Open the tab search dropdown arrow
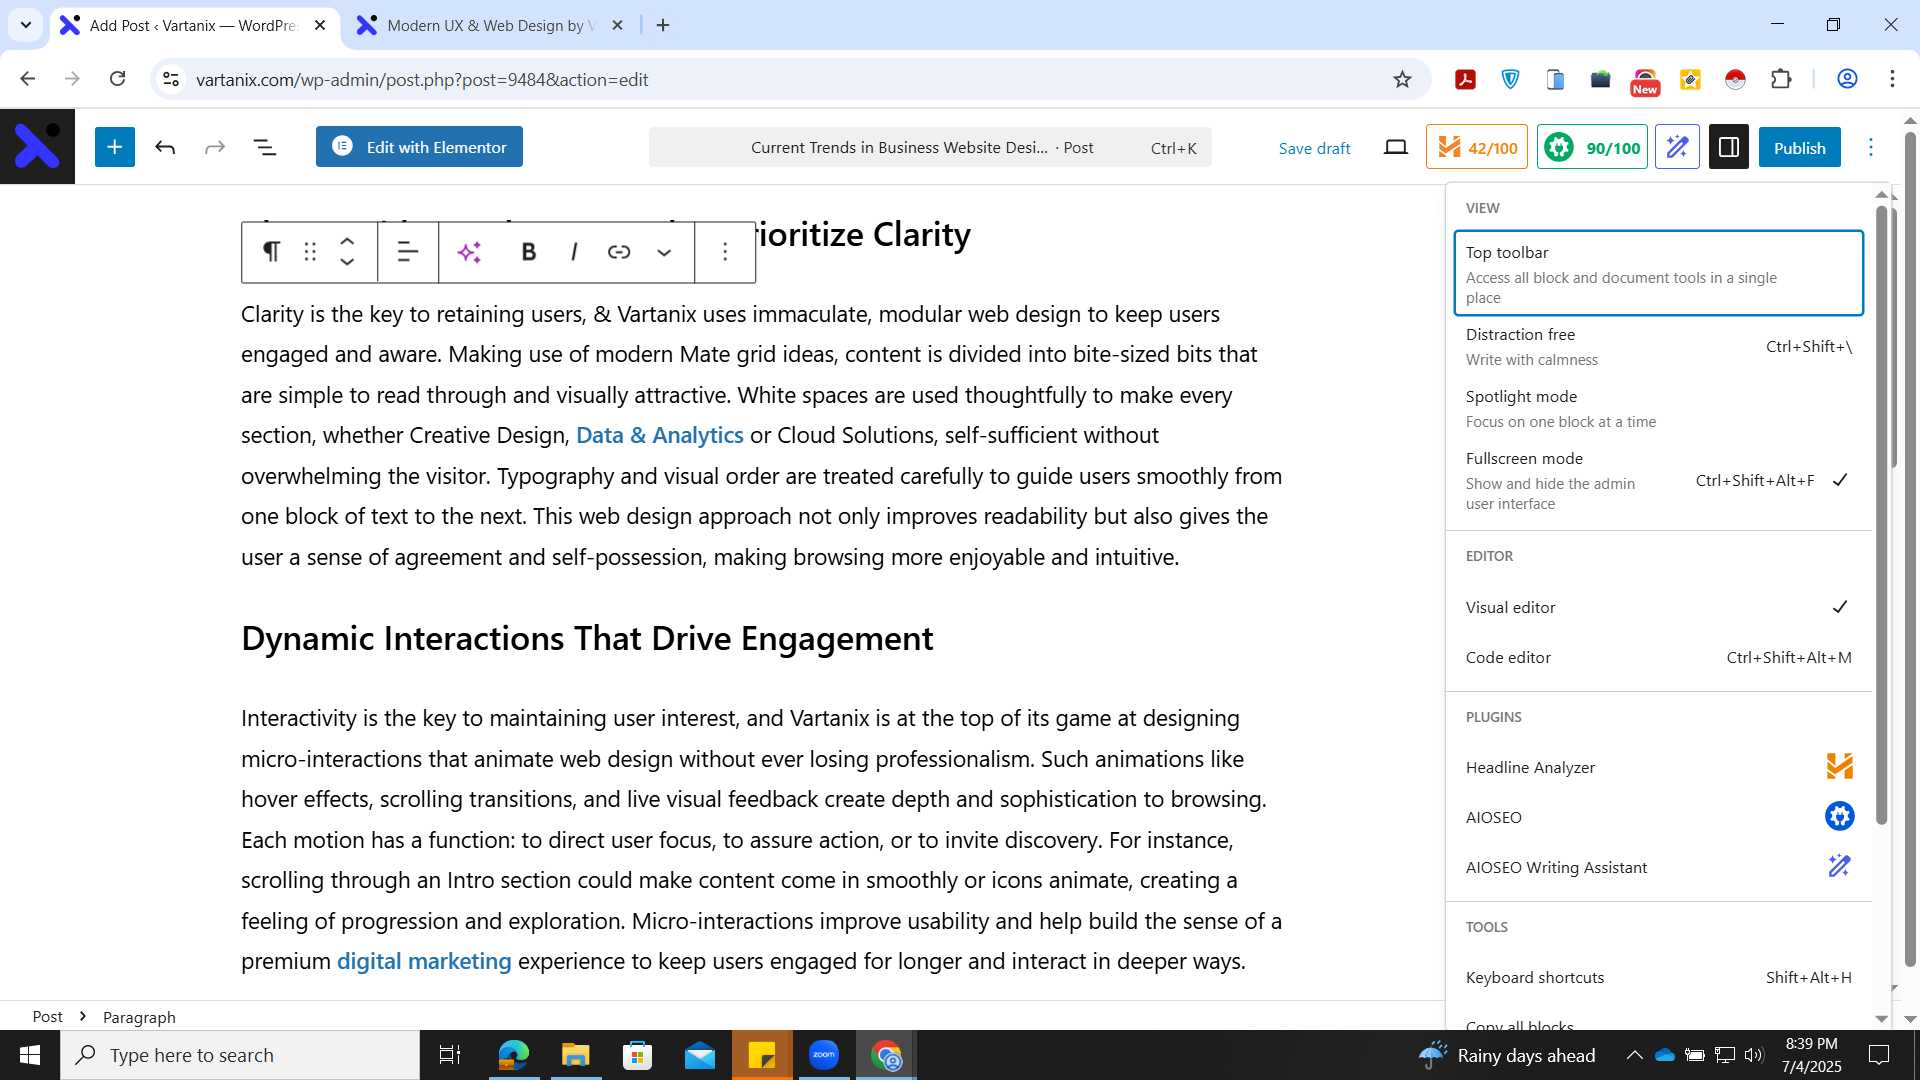1920x1080 pixels. (26, 25)
